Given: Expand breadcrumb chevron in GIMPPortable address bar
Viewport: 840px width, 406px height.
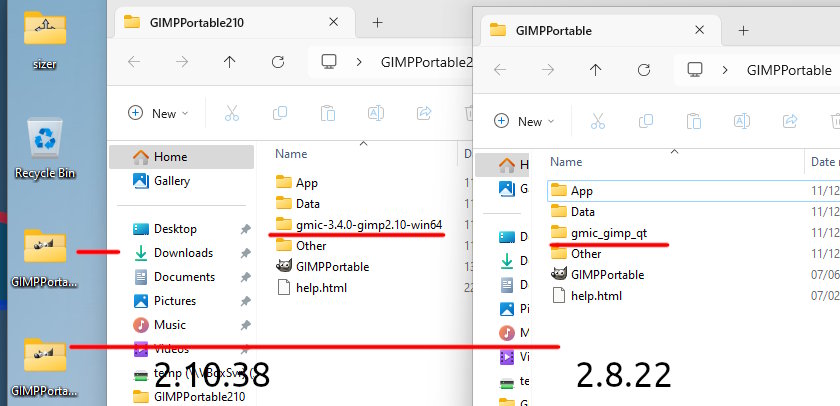Looking at the screenshot, I should (x=725, y=70).
